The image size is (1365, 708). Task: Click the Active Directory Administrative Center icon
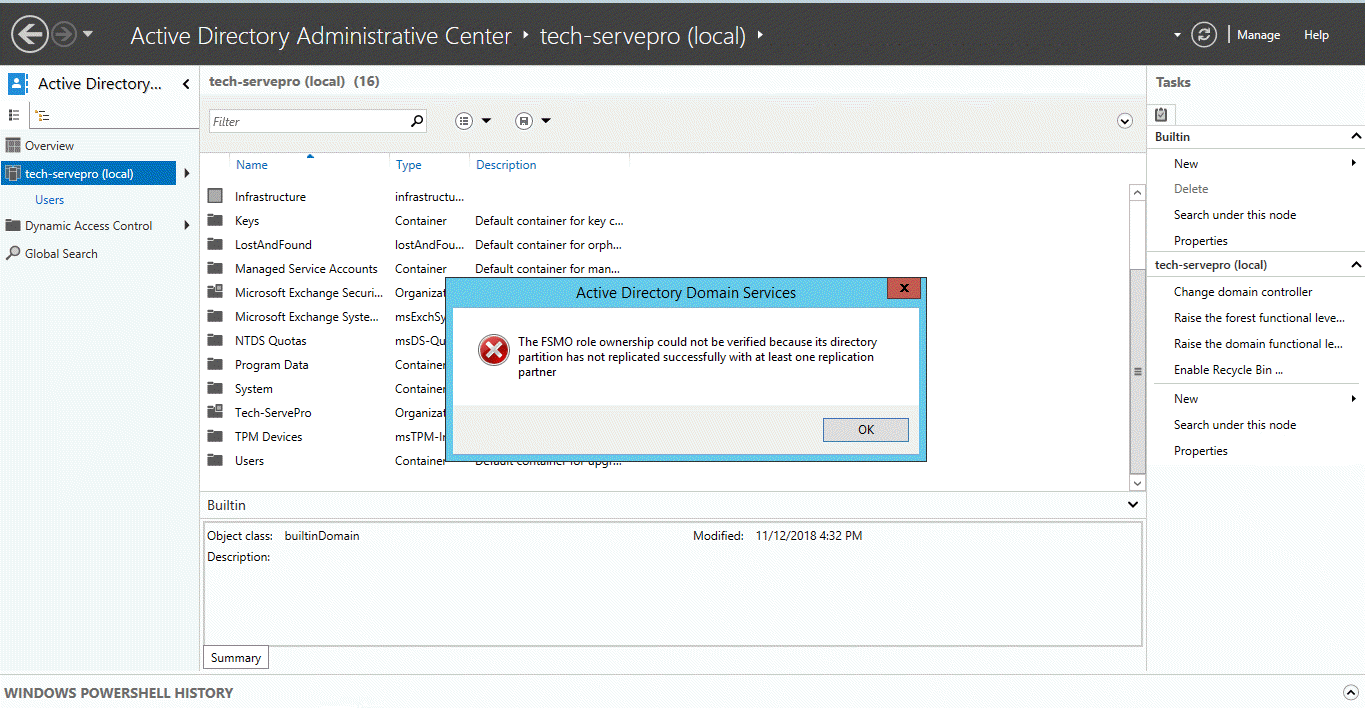tap(16, 82)
